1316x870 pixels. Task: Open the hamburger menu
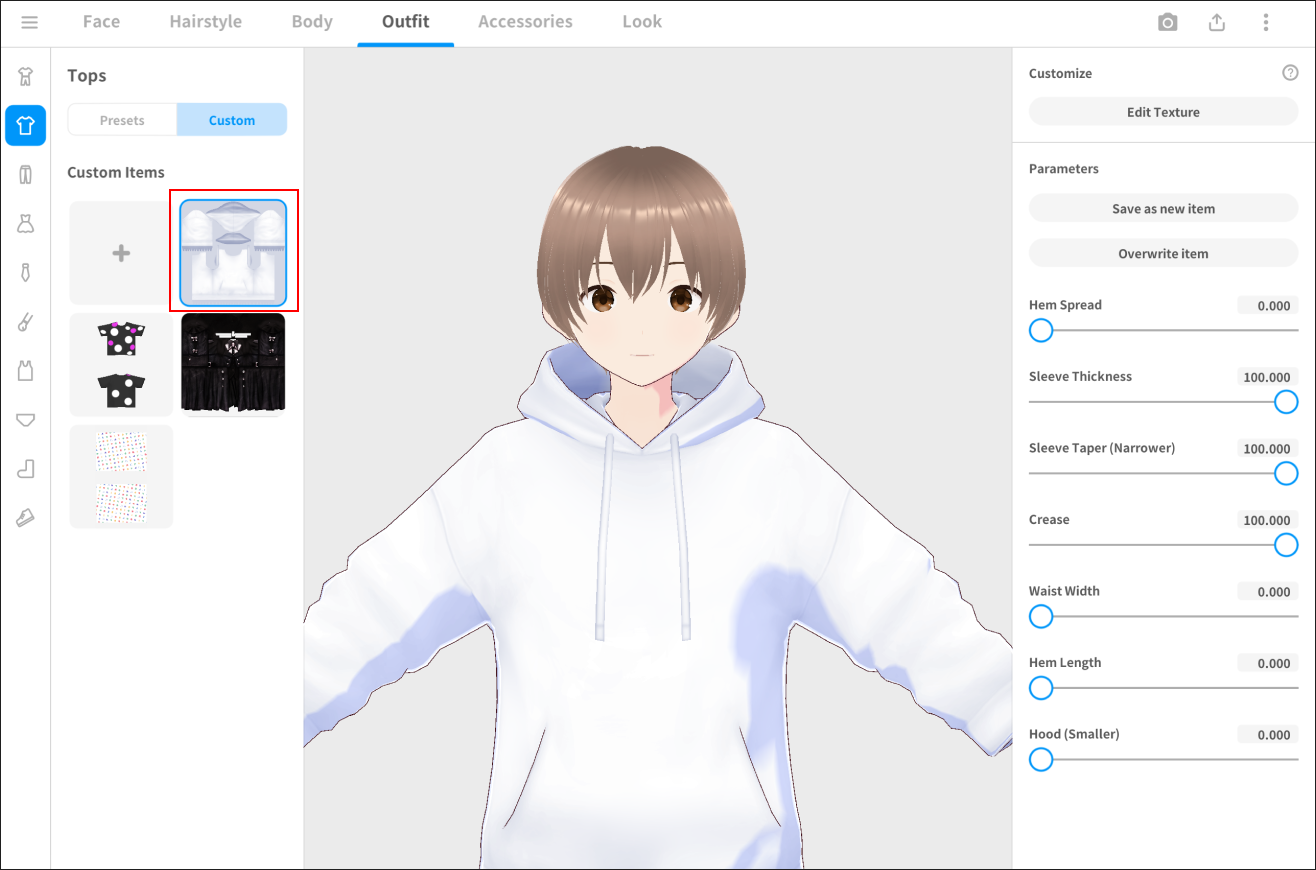click(x=29, y=22)
